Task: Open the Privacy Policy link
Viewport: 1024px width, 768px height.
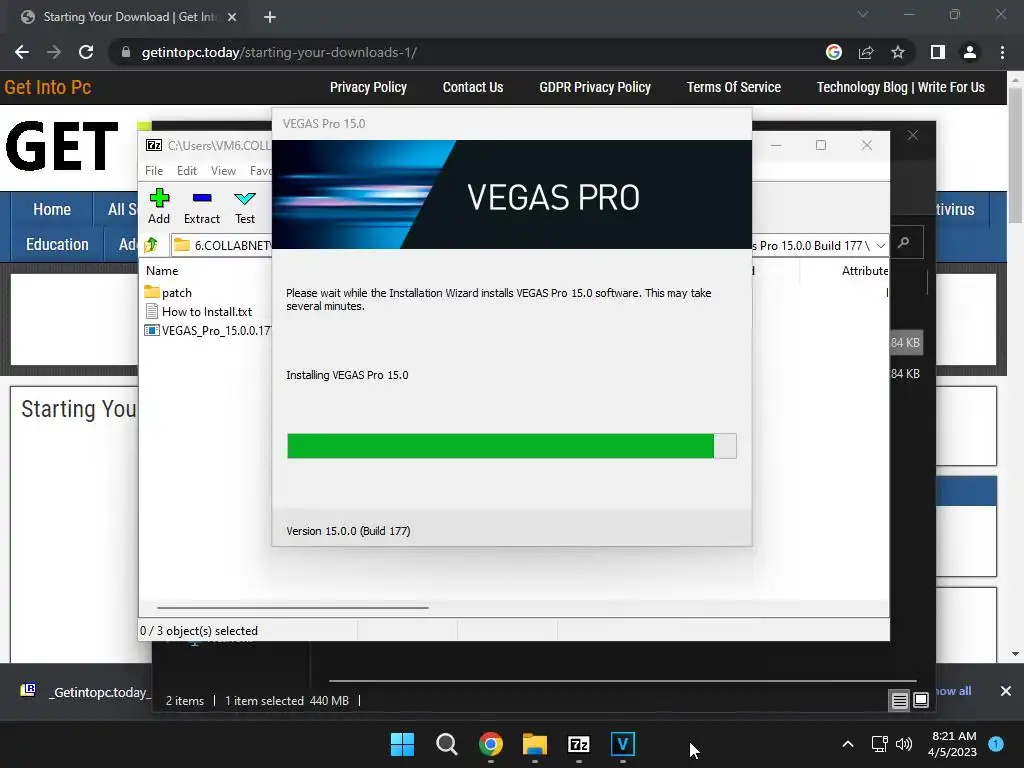Action: [x=368, y=87]
